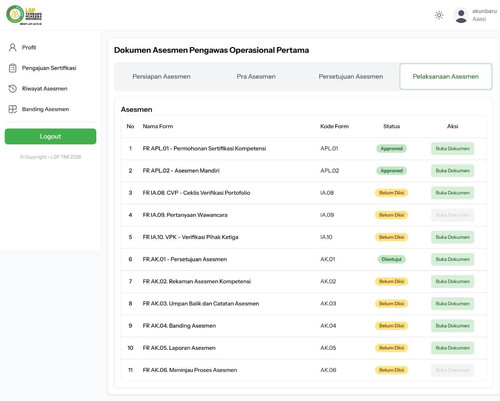The height and width of the screenshot is (401, 500).
Task: Select the Pelaksanaan Asesmen tab
Action: tap(446, 77)
